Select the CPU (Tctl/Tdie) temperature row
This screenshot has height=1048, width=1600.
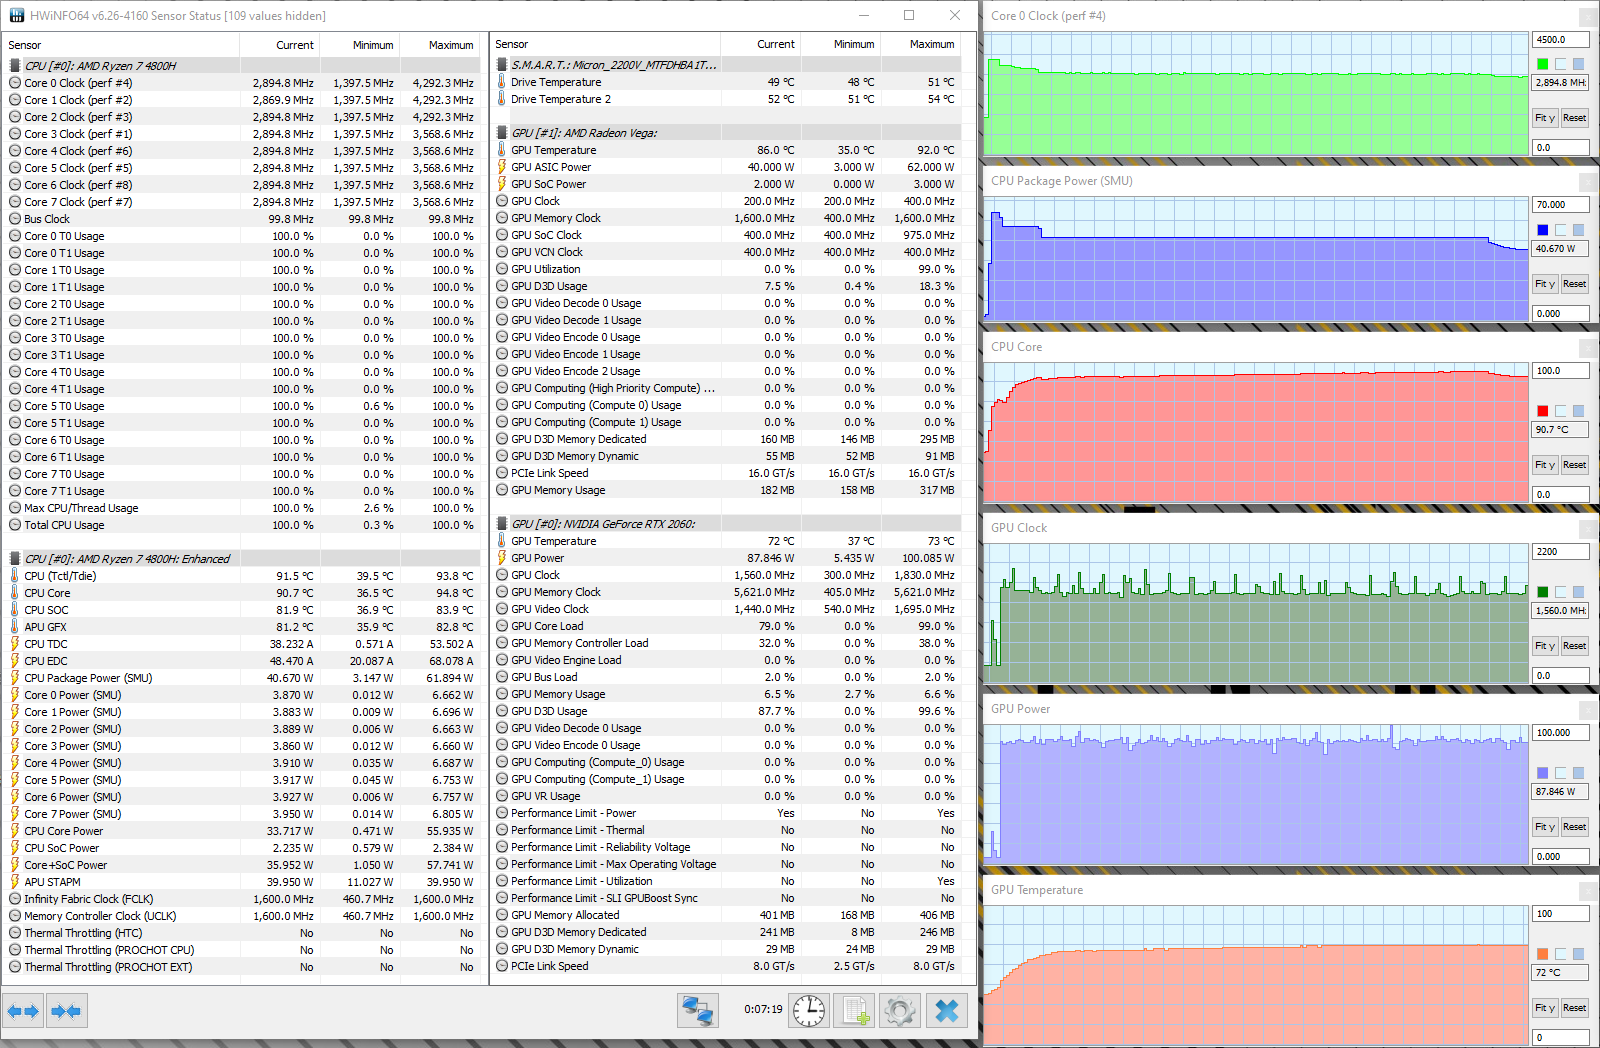click(242, 576)
